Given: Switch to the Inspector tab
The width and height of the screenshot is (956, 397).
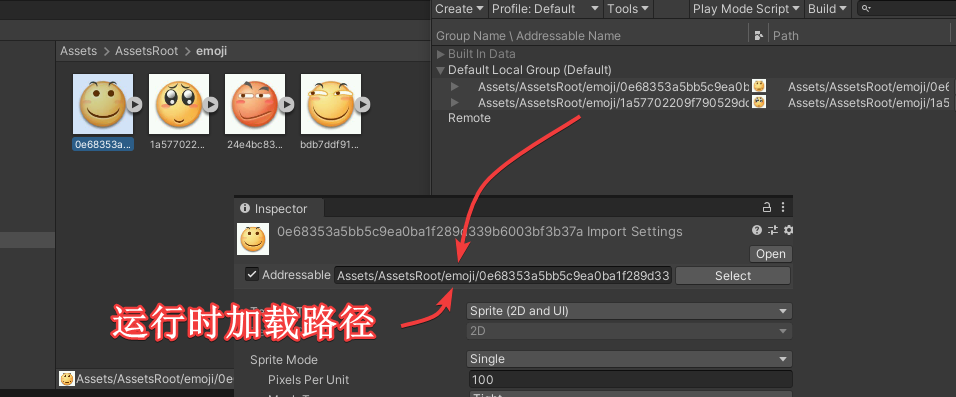Looking at the screenshot, I should (x=279, y=209).
